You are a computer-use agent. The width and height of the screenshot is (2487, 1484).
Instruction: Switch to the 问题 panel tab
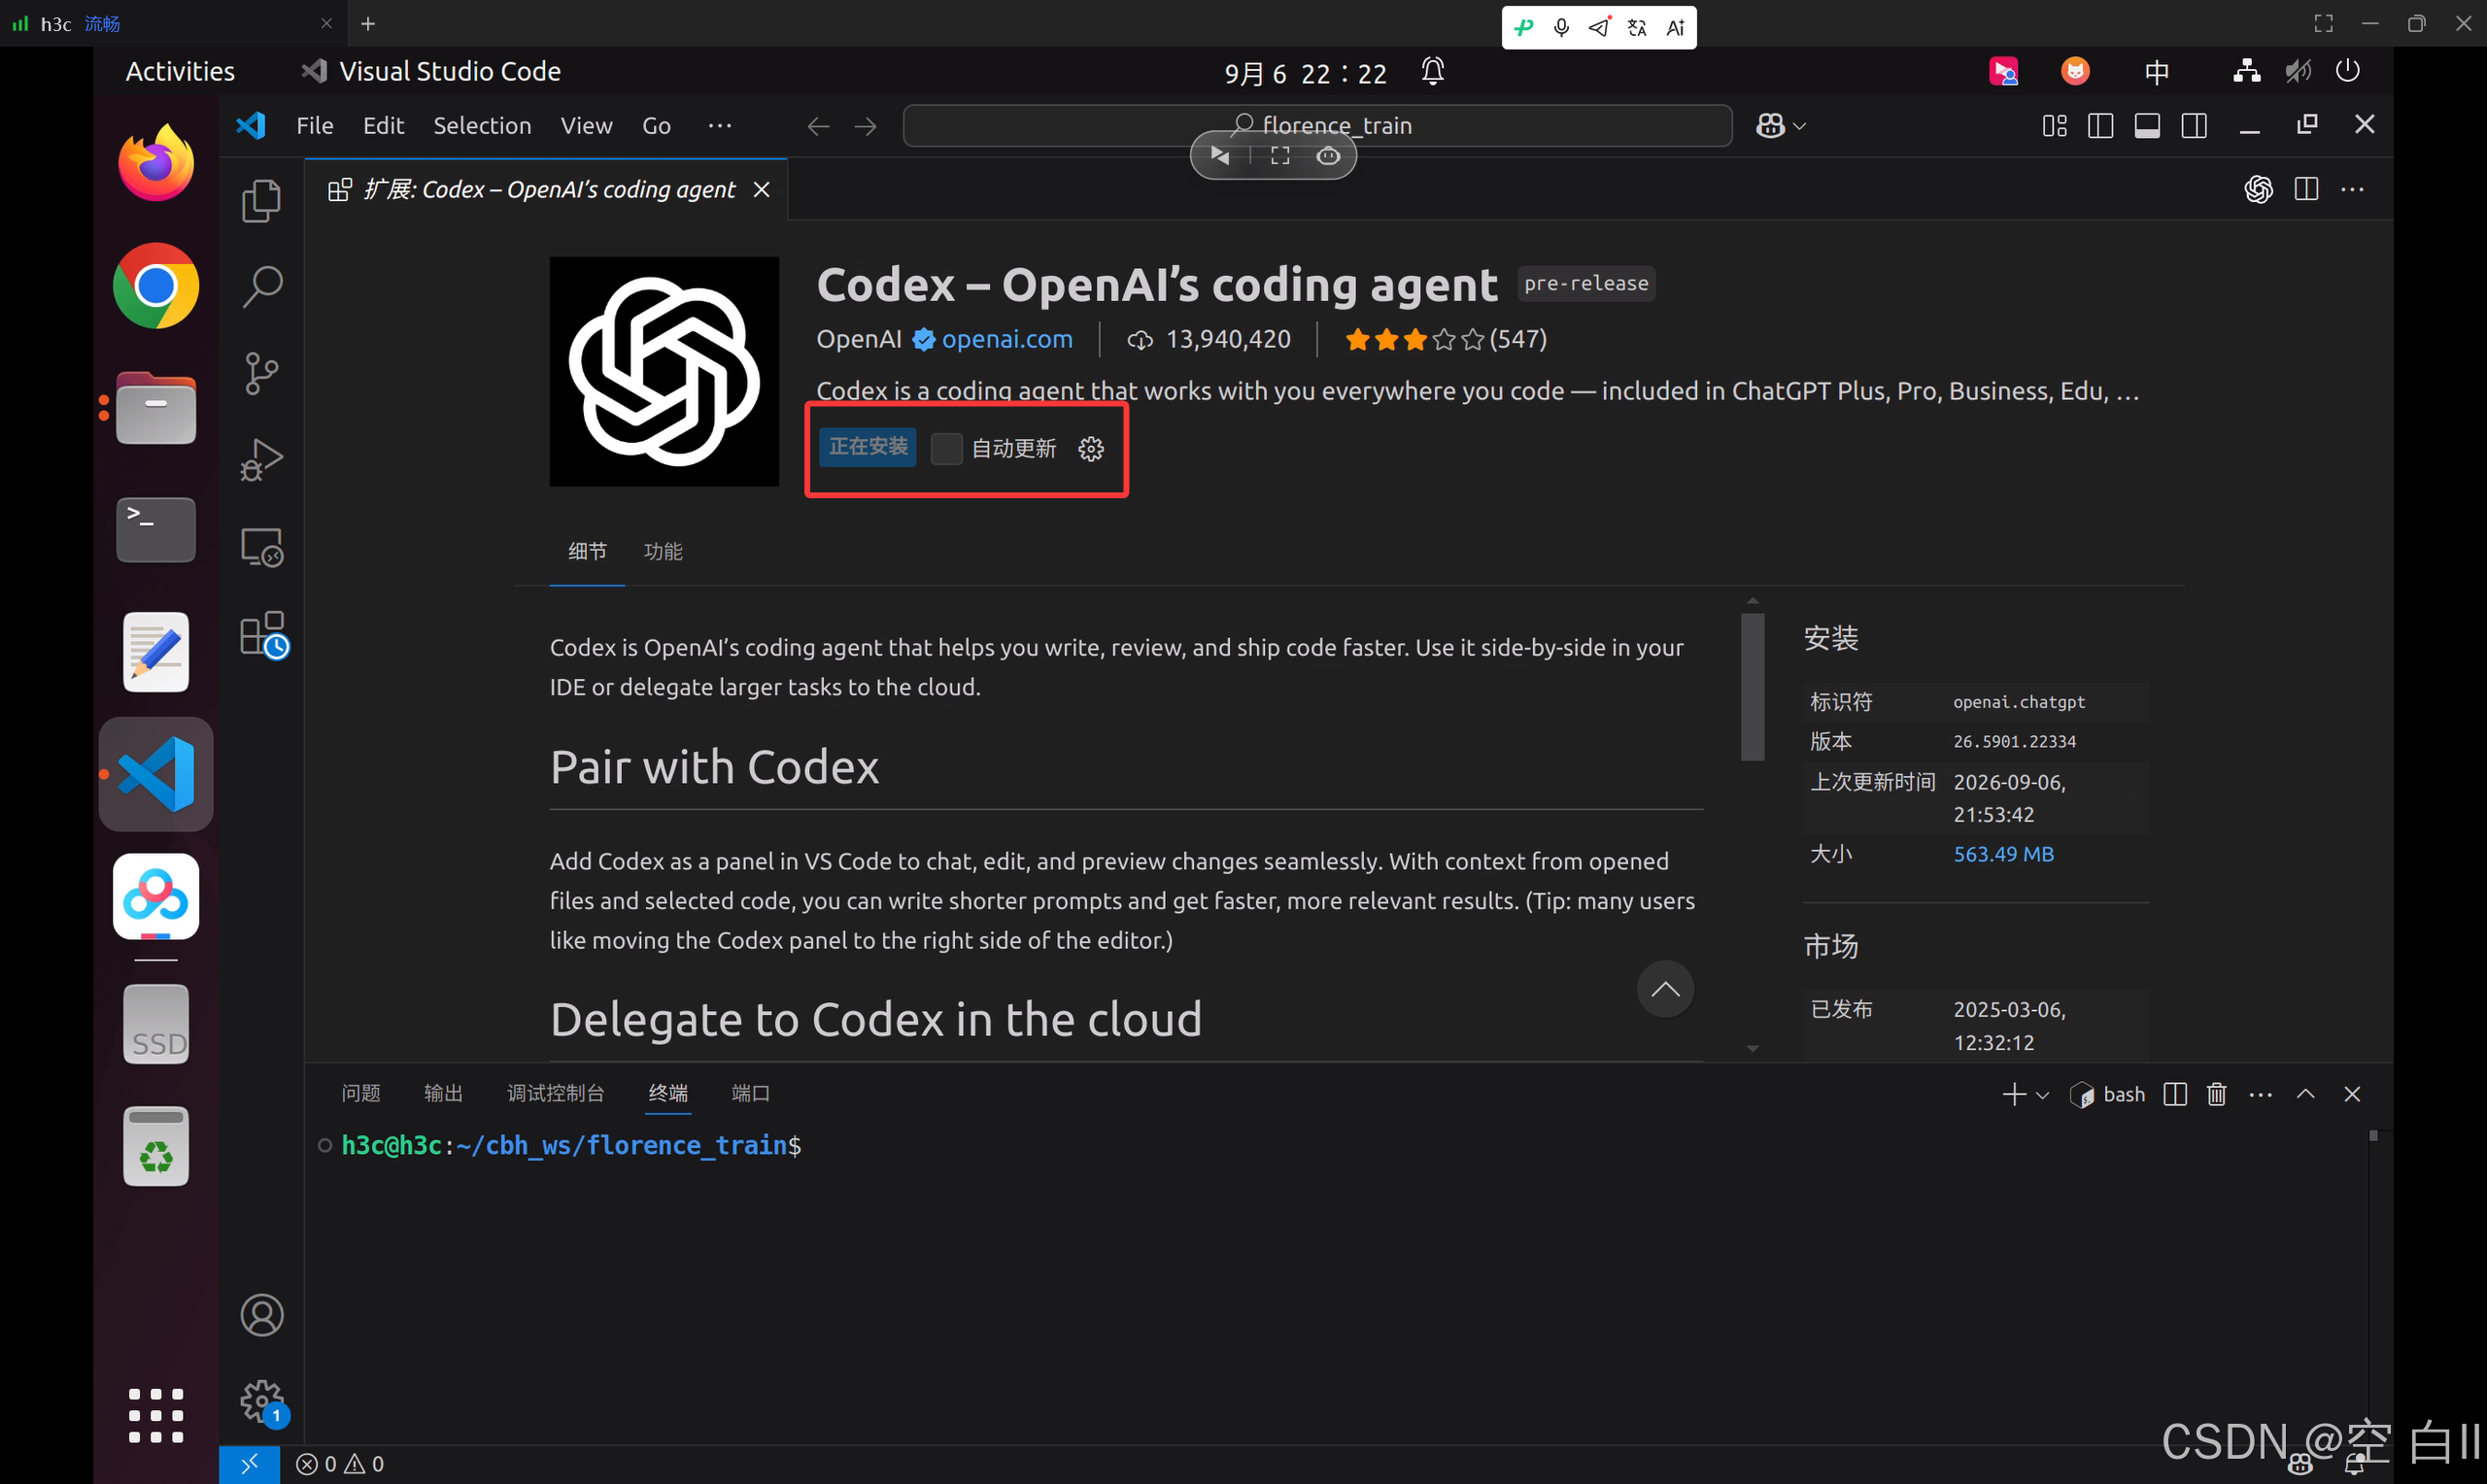coord(361,1093)
